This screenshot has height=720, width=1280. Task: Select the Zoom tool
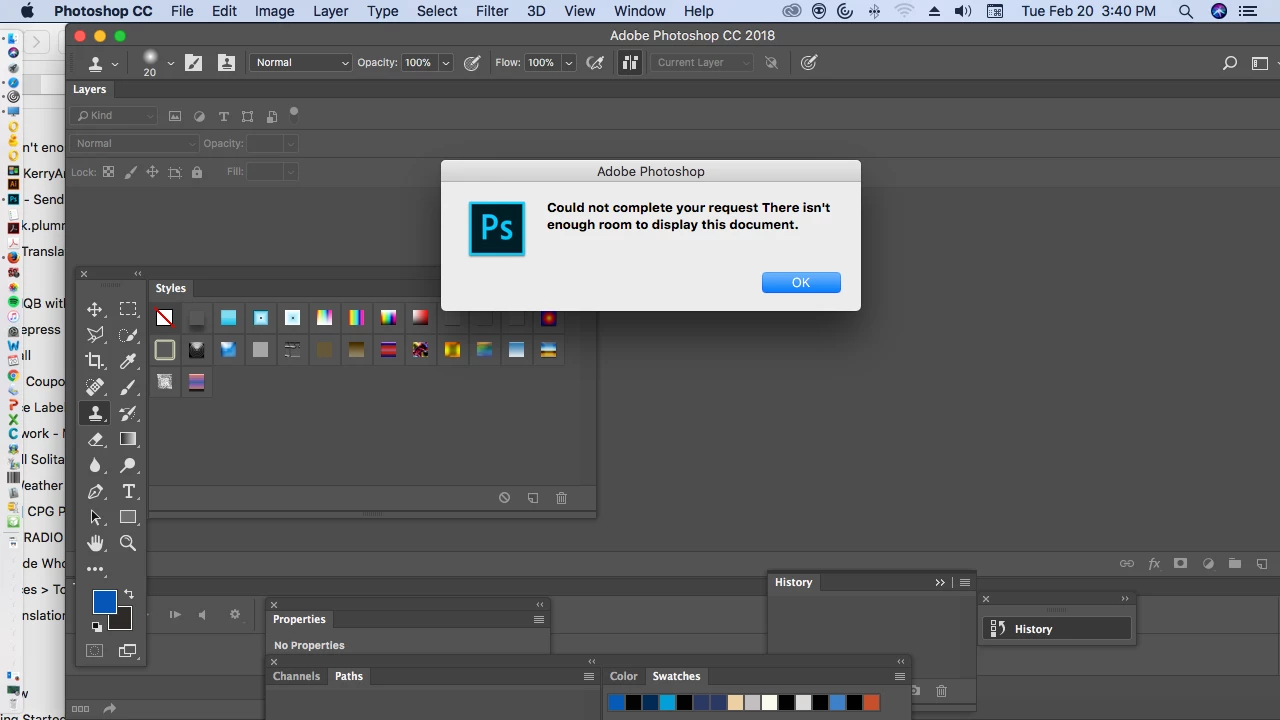click(128, 544)
